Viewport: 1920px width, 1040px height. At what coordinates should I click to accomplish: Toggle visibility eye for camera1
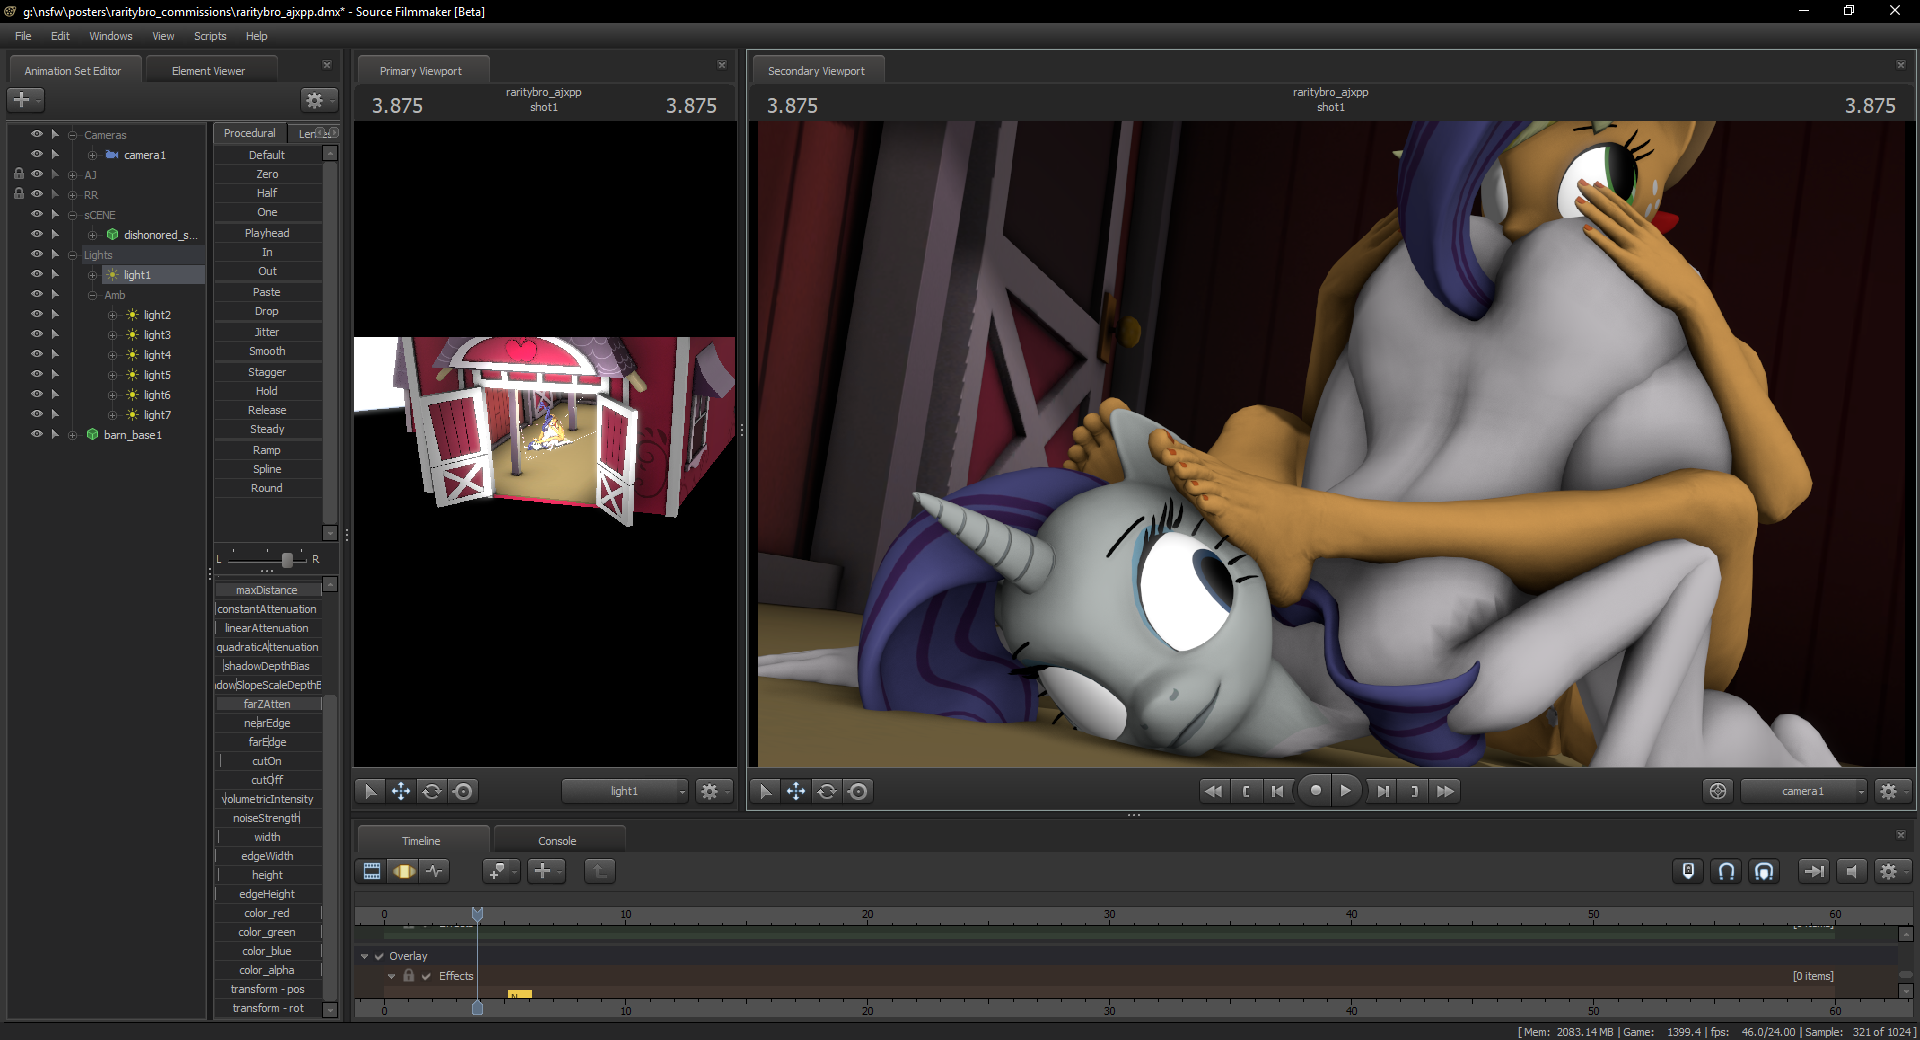coord(37,154)
